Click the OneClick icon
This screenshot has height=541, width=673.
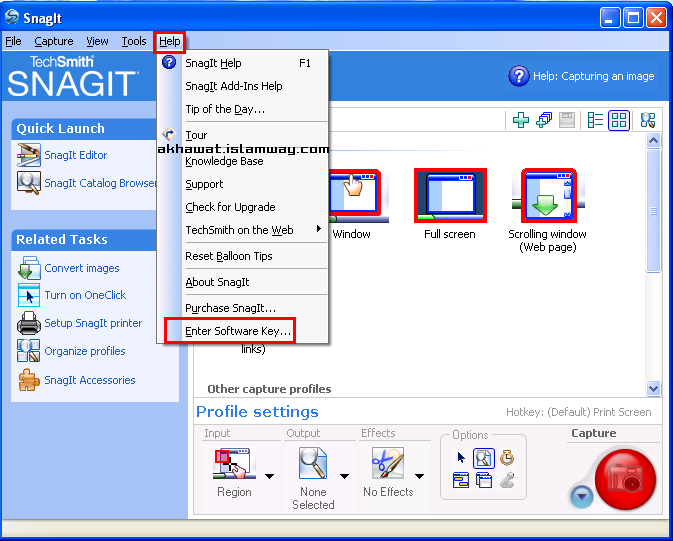29,295
